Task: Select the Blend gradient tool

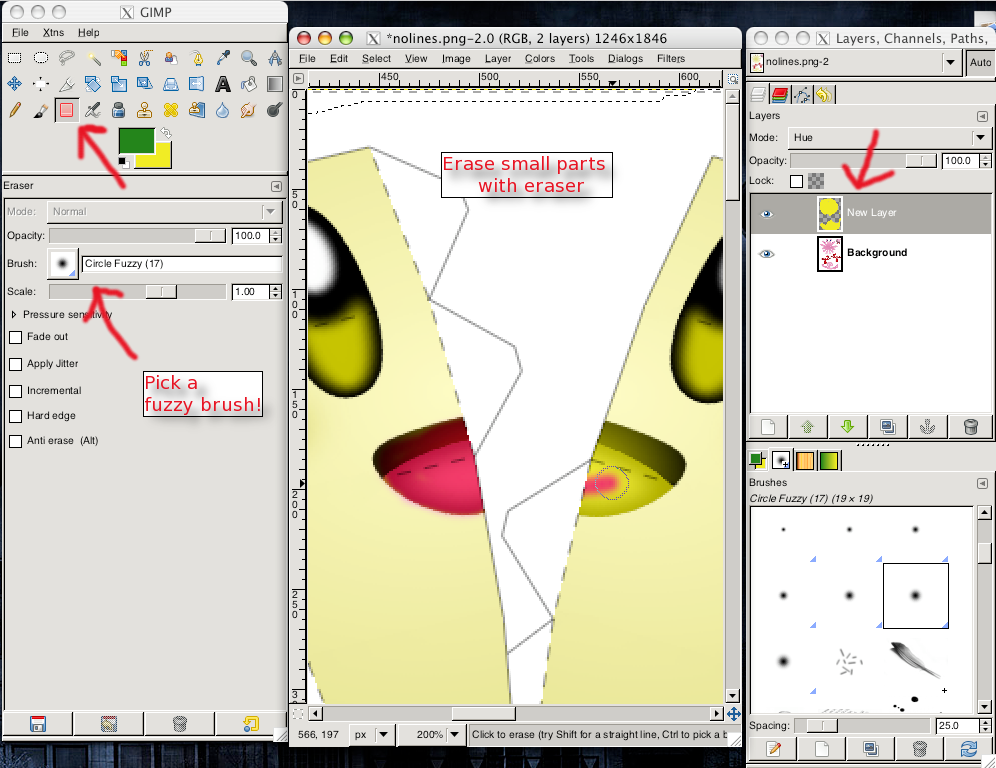Action: point(274,84)
